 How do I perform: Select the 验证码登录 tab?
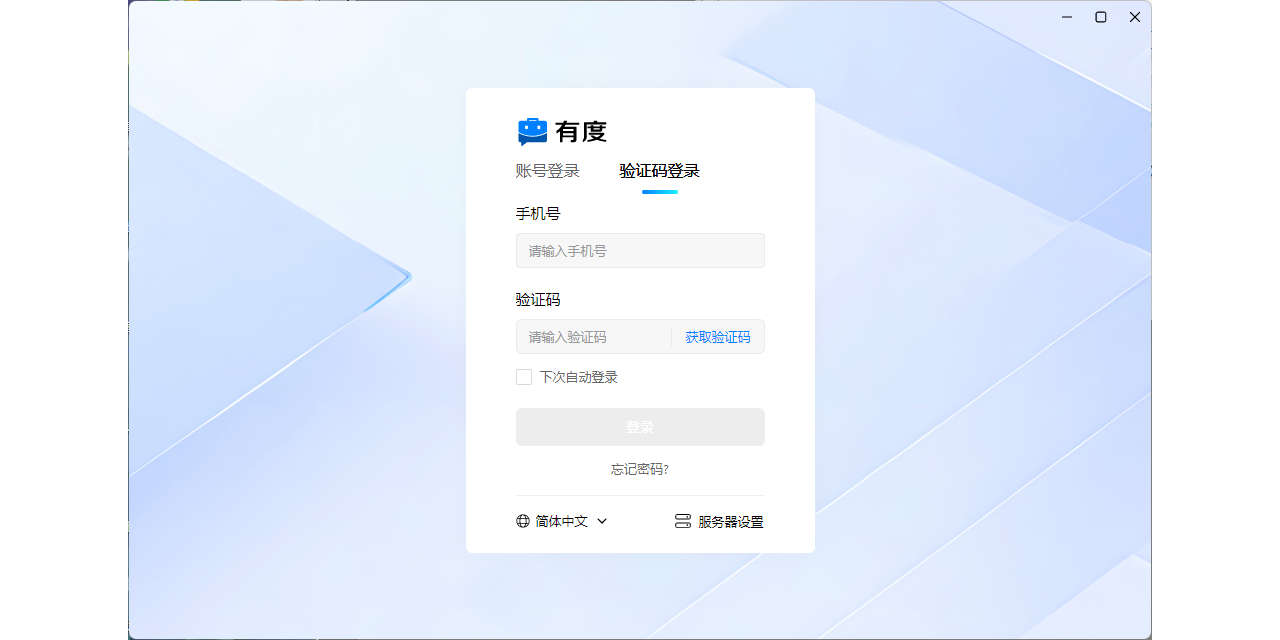659,171
